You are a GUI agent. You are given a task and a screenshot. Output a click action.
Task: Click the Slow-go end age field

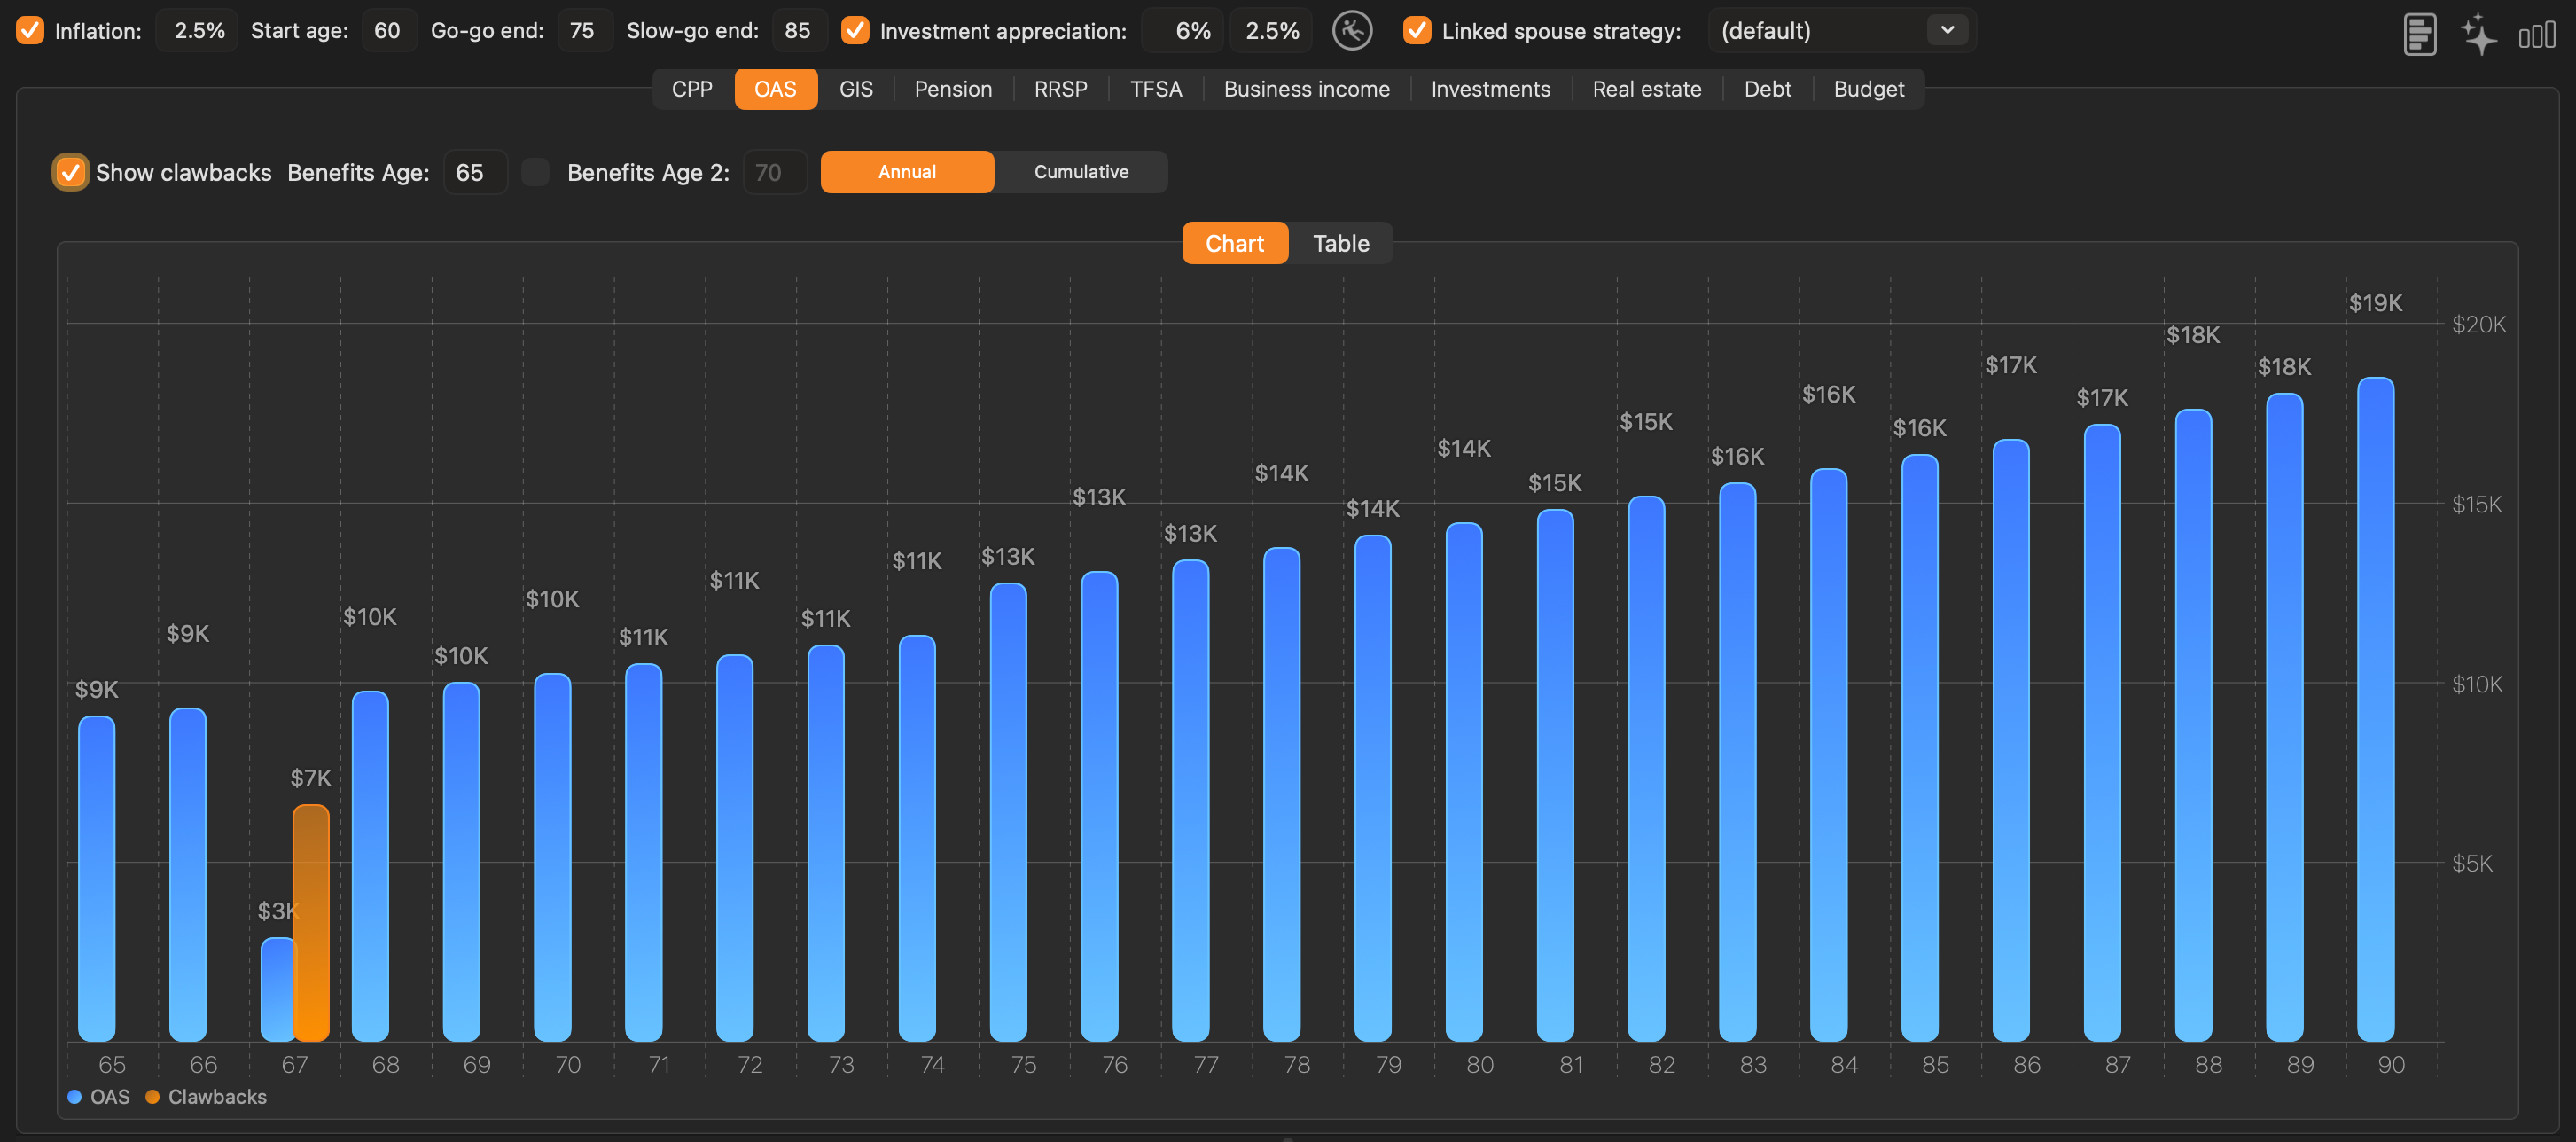[798, 31]
